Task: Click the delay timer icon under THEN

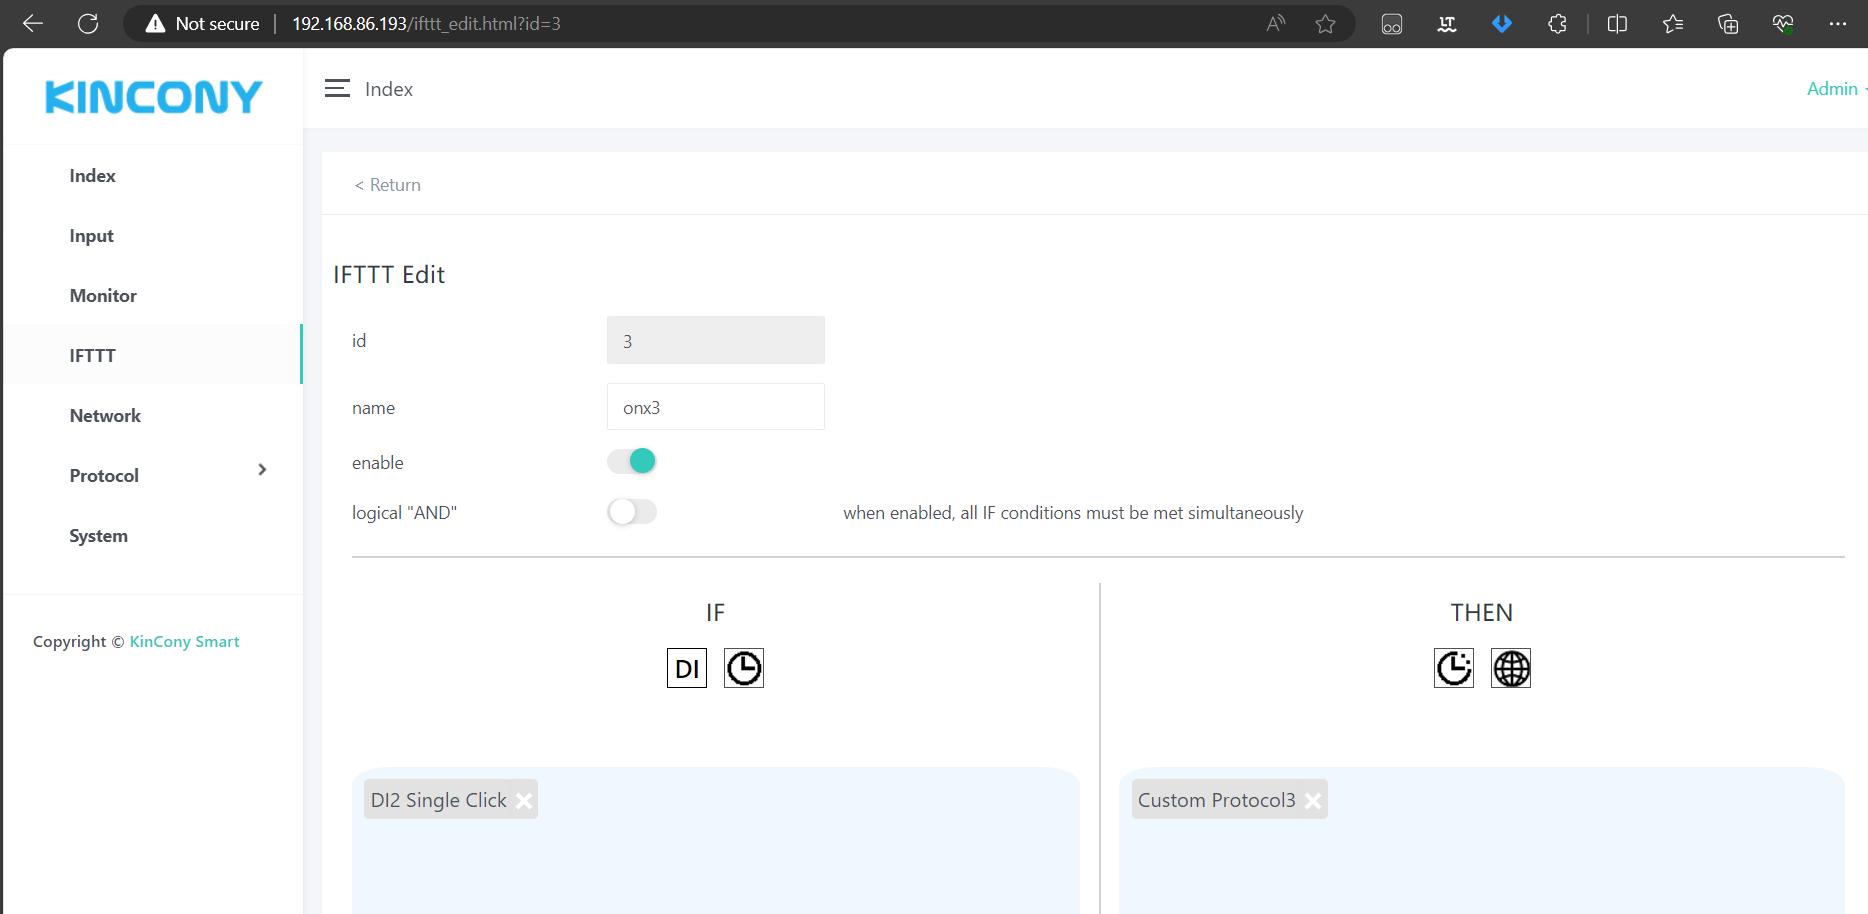Action: [1453, 668]
